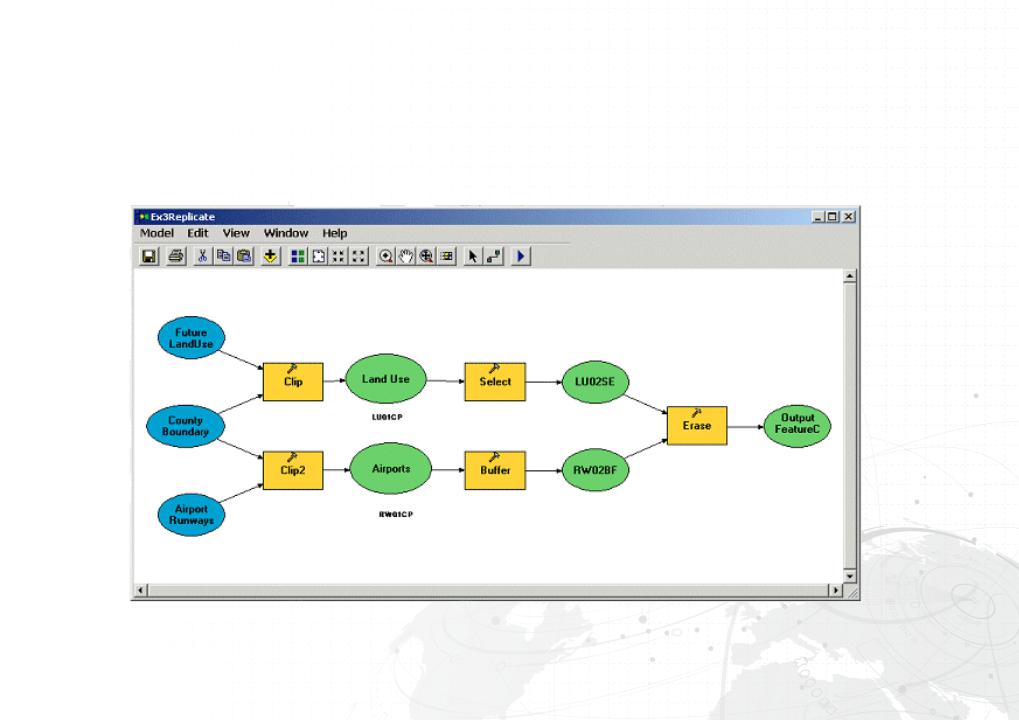Click the horizontal scrollbar left arrow
1019x720 pixels.
click(141, 590)
